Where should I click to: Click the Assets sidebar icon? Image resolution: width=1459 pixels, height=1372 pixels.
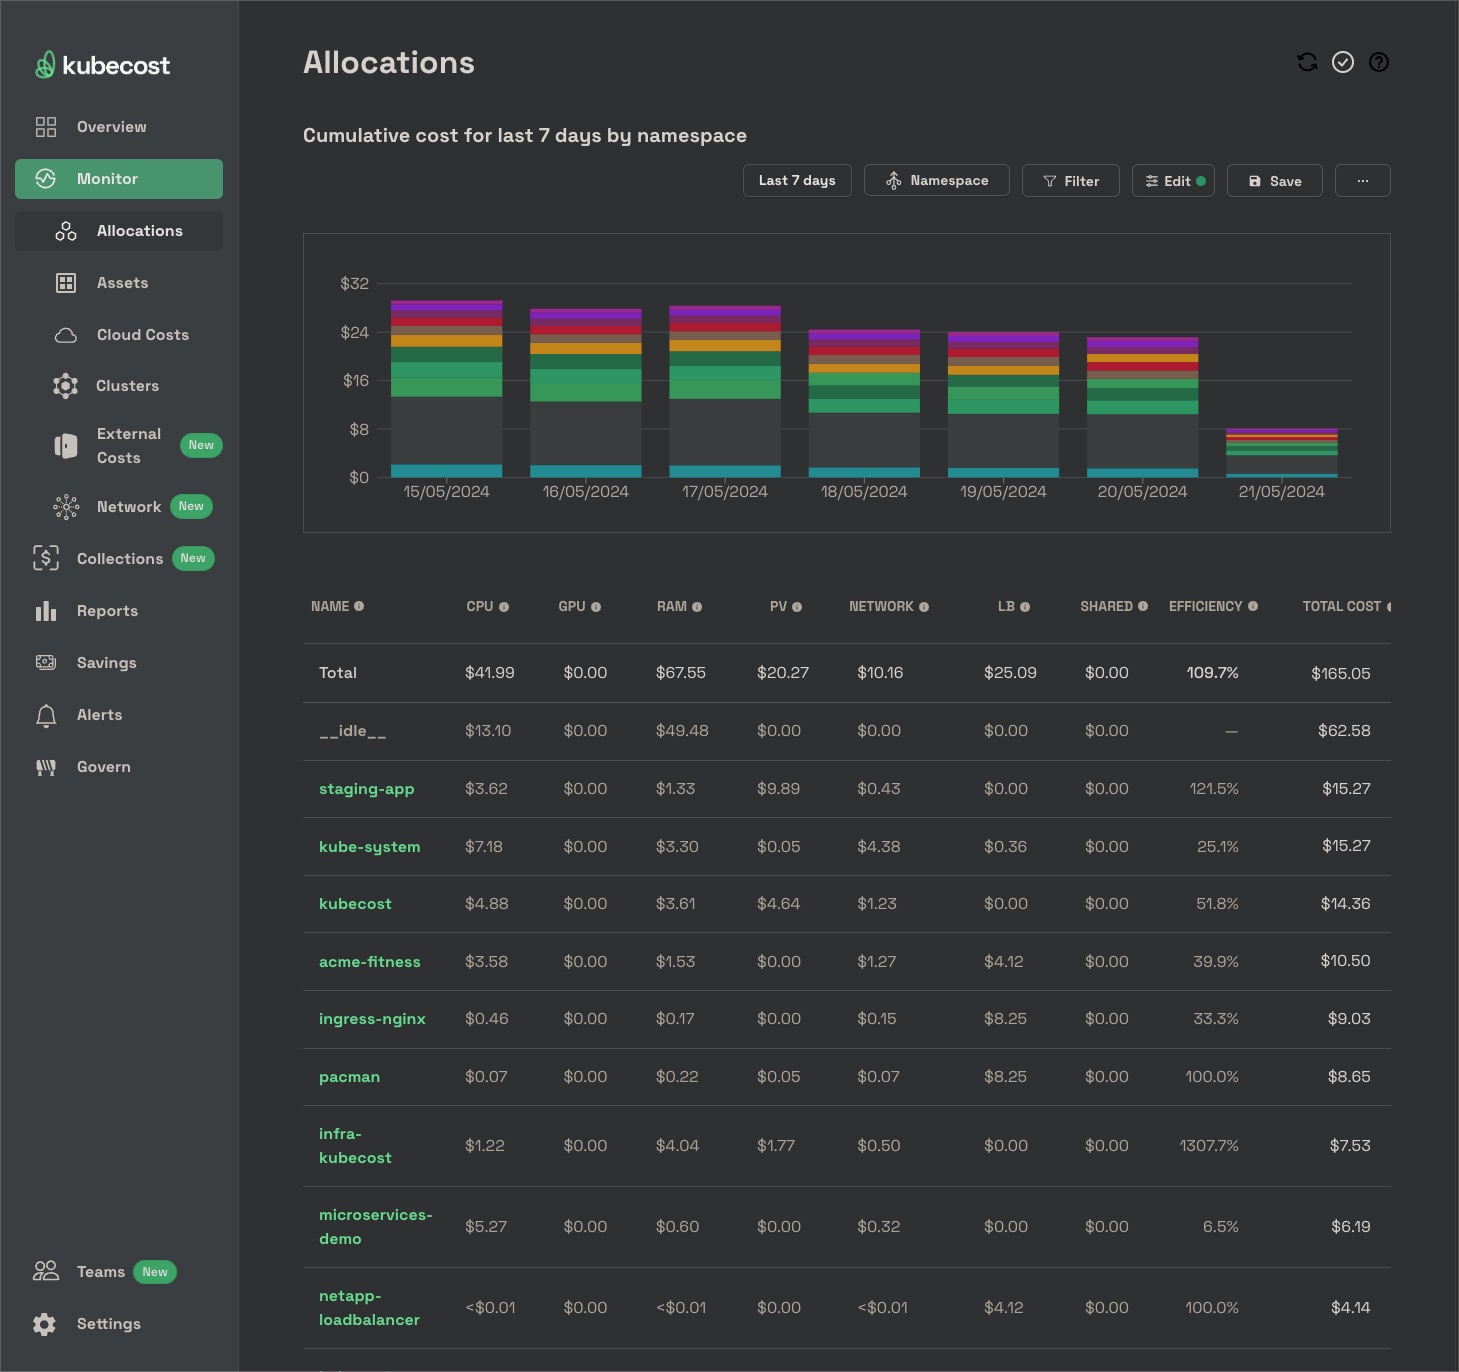point(66,283)
